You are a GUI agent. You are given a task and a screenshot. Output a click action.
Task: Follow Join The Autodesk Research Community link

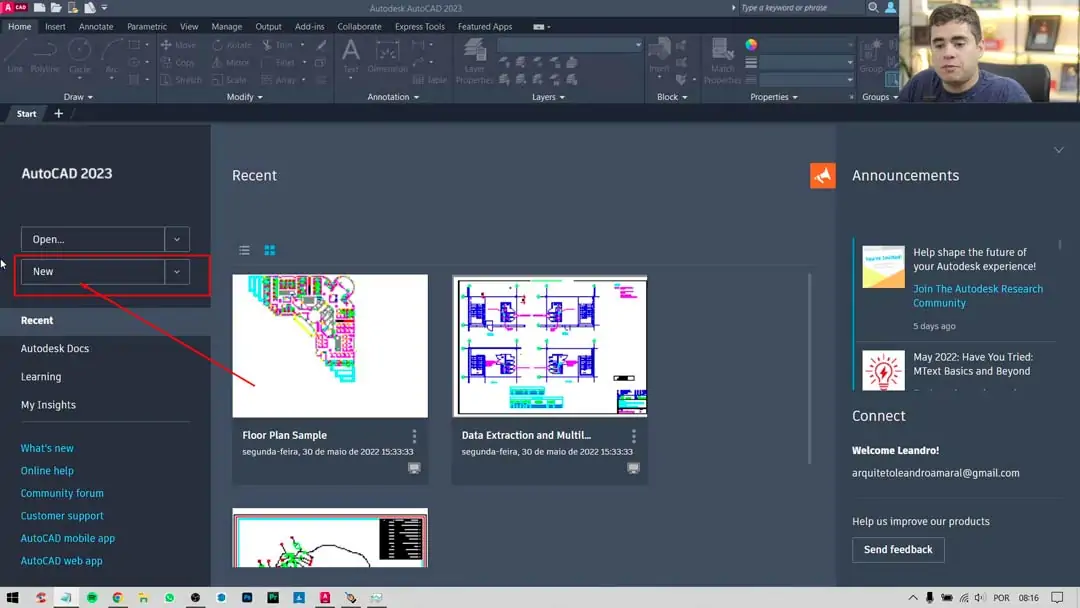coord(978,296)
